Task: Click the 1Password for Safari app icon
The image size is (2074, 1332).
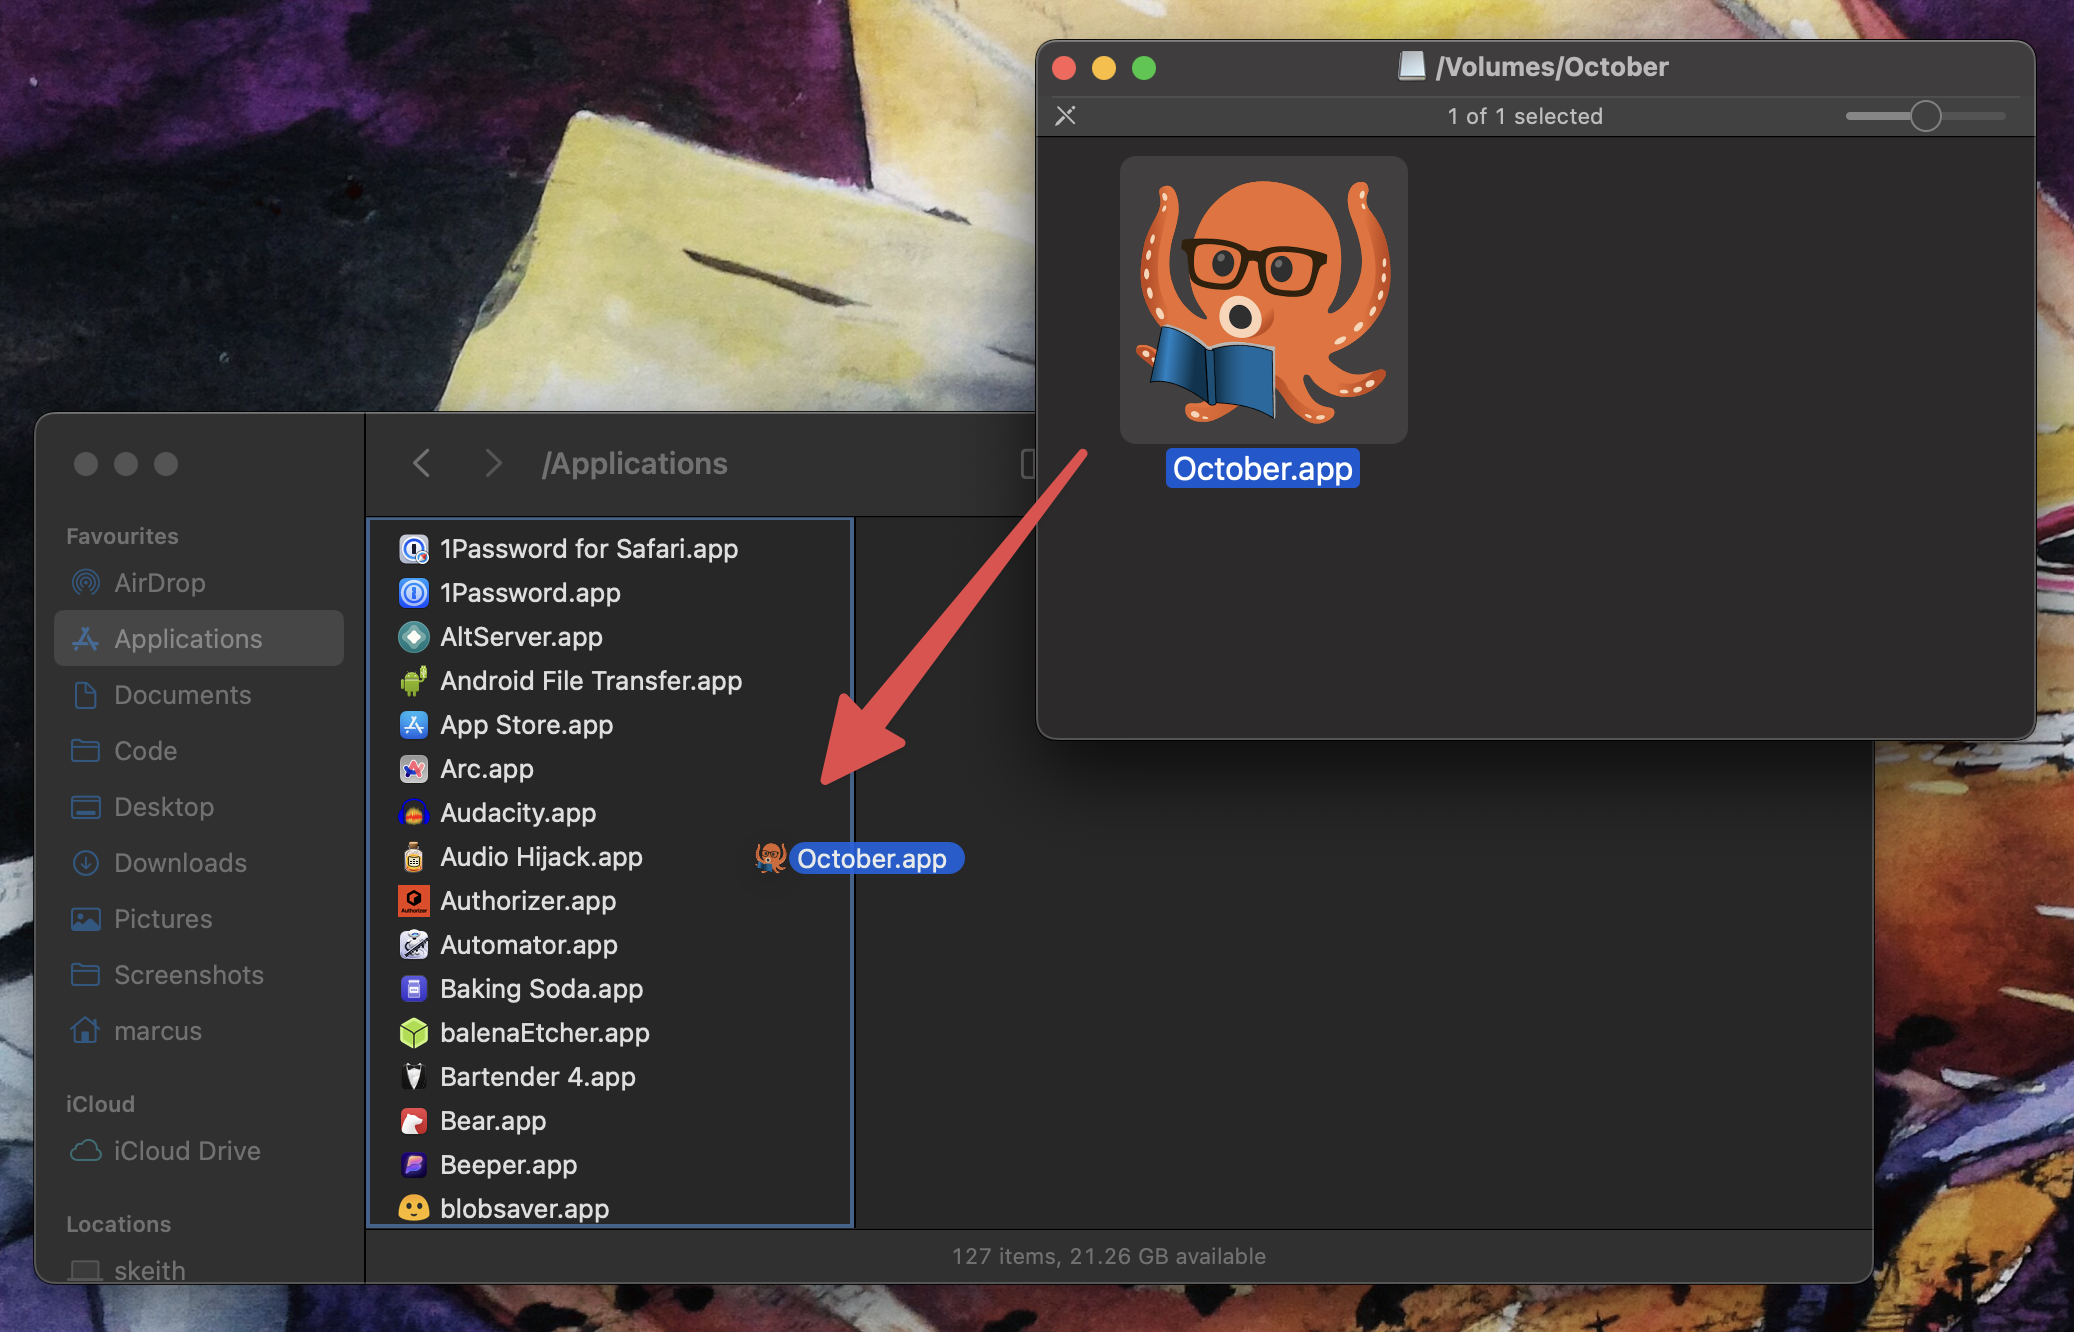Action: pyautogui.click(x=414, y=549)
